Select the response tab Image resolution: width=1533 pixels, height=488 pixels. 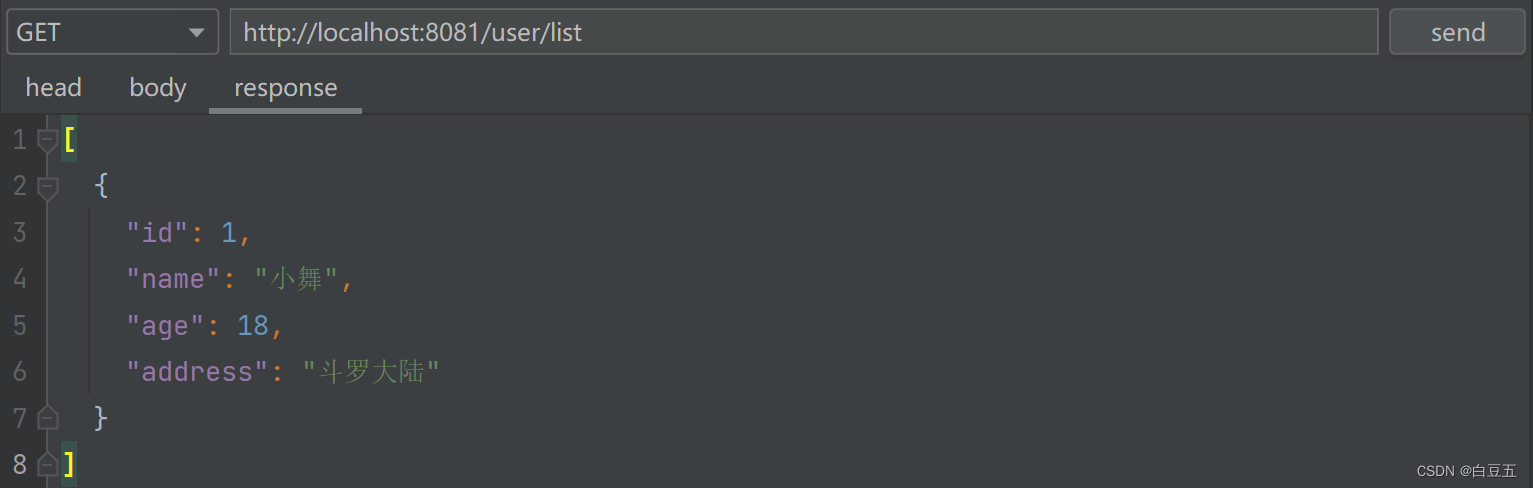tap(285, 88)
